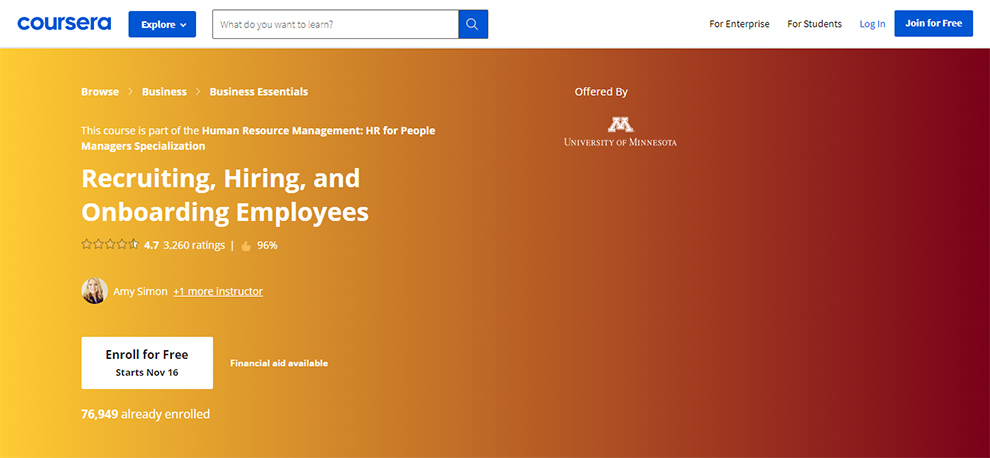Click the Coursera logo
This screenshot has height=458, width=990.
(x=64, y=23)
